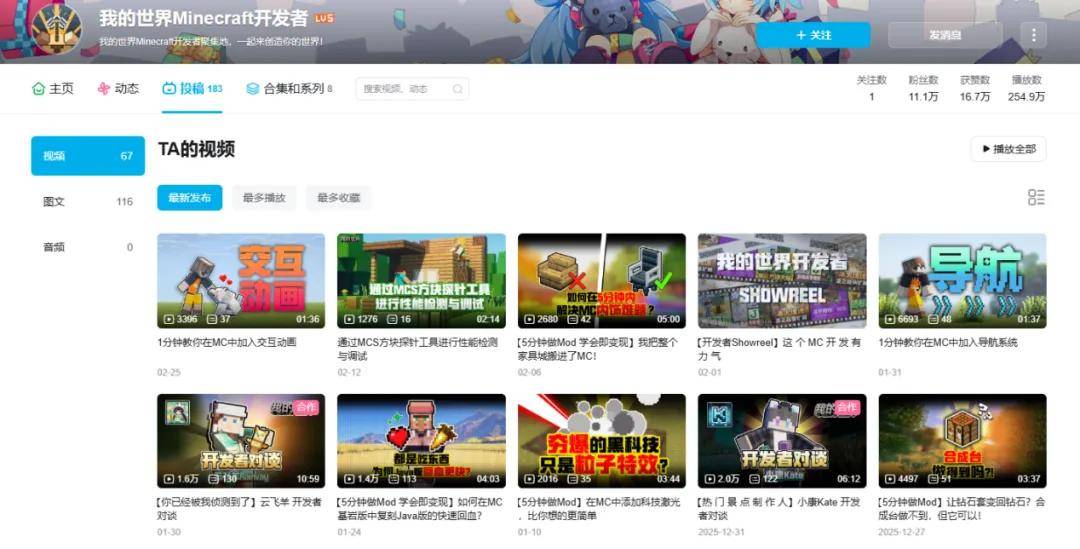Open title 通过MCS方块探针工具进行性能检测与调试
This screenshot has width=1080, height=549.
coord(417,349)
